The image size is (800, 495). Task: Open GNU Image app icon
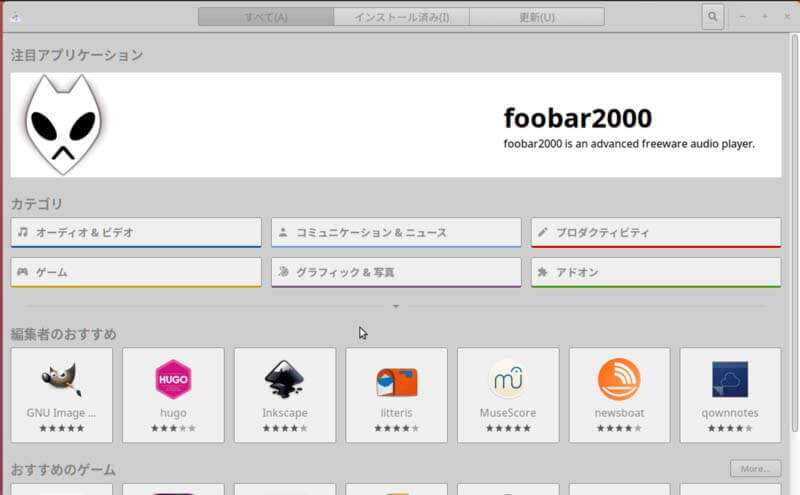tap(61, 380)
